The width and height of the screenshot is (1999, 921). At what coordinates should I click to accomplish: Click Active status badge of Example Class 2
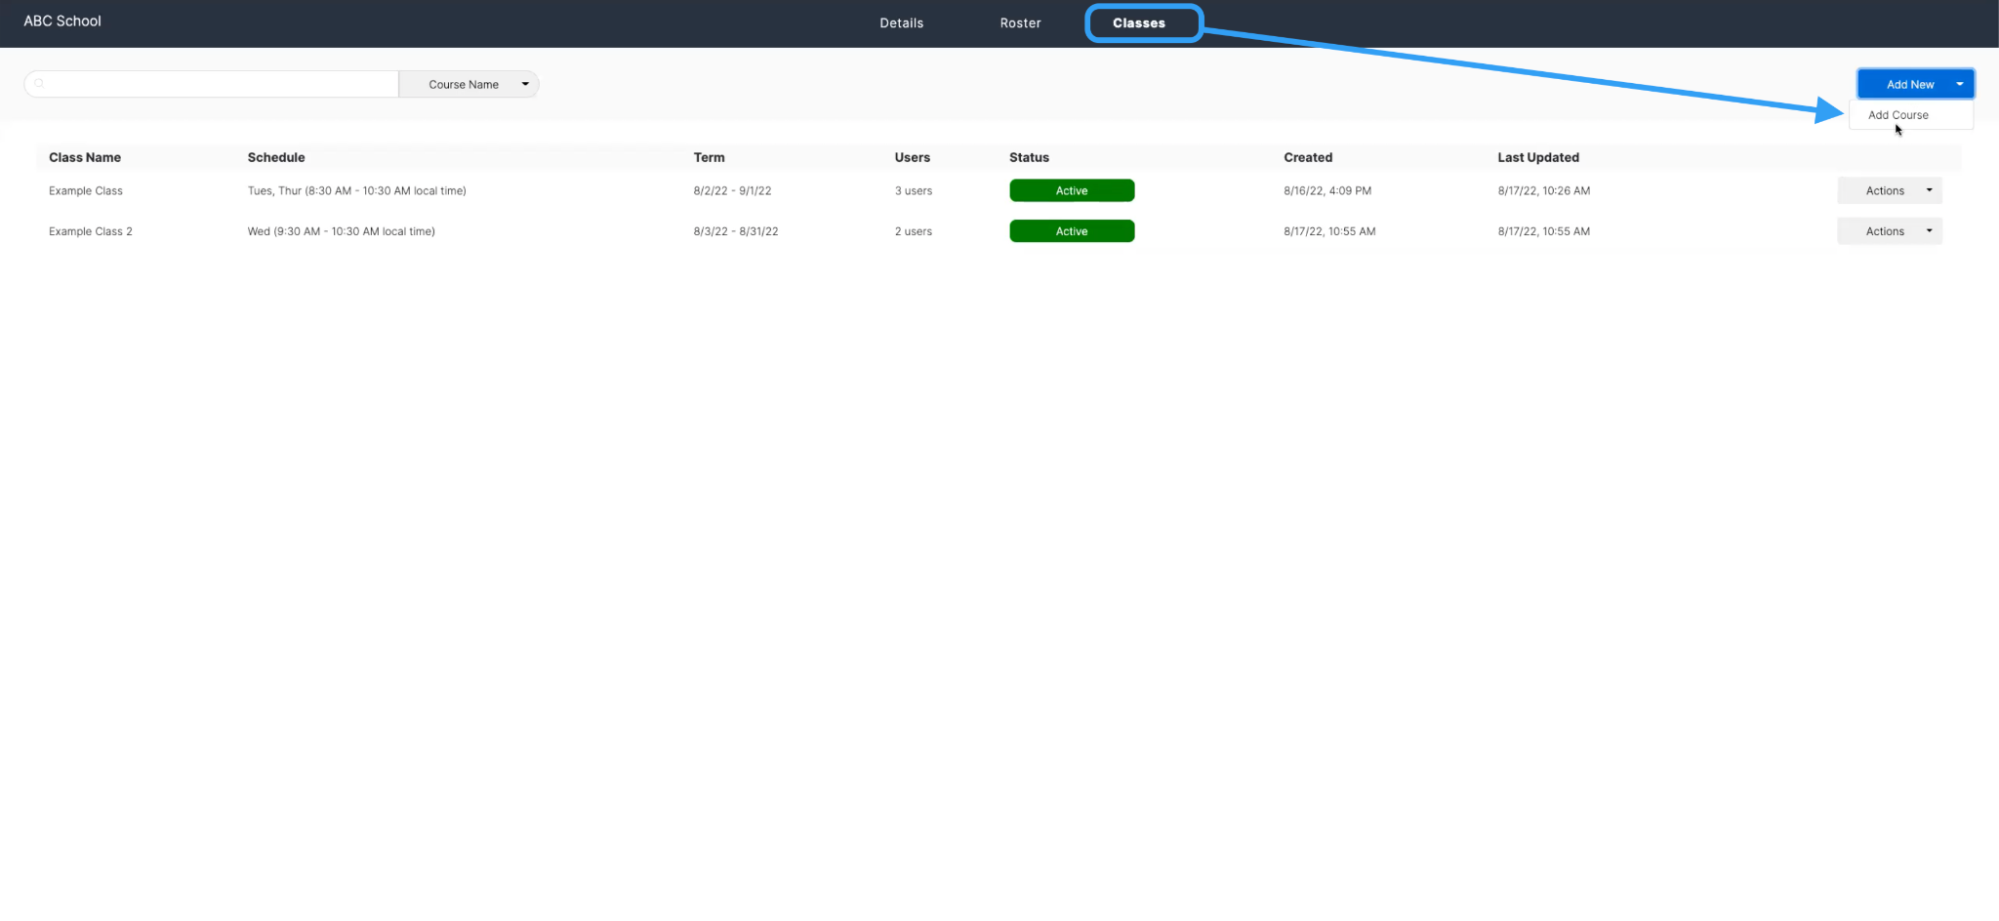[1071, 231]
